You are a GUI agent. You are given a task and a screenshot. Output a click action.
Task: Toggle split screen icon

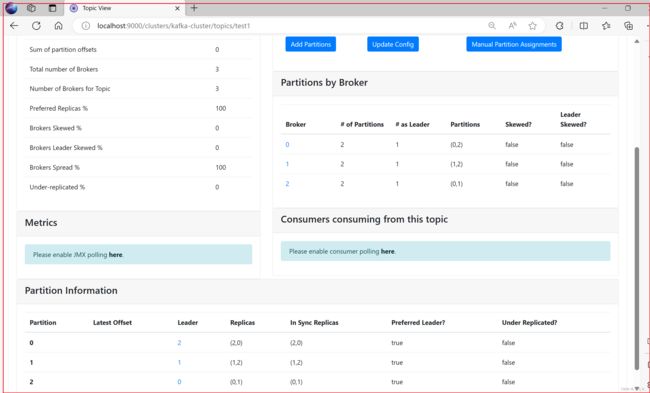tap(584, 26)
